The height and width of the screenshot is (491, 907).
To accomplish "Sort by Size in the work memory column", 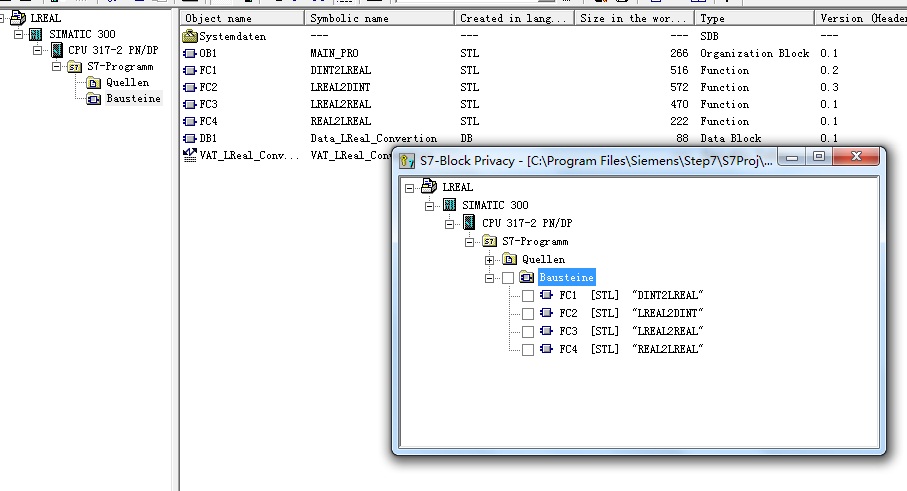I will (635, 19).
